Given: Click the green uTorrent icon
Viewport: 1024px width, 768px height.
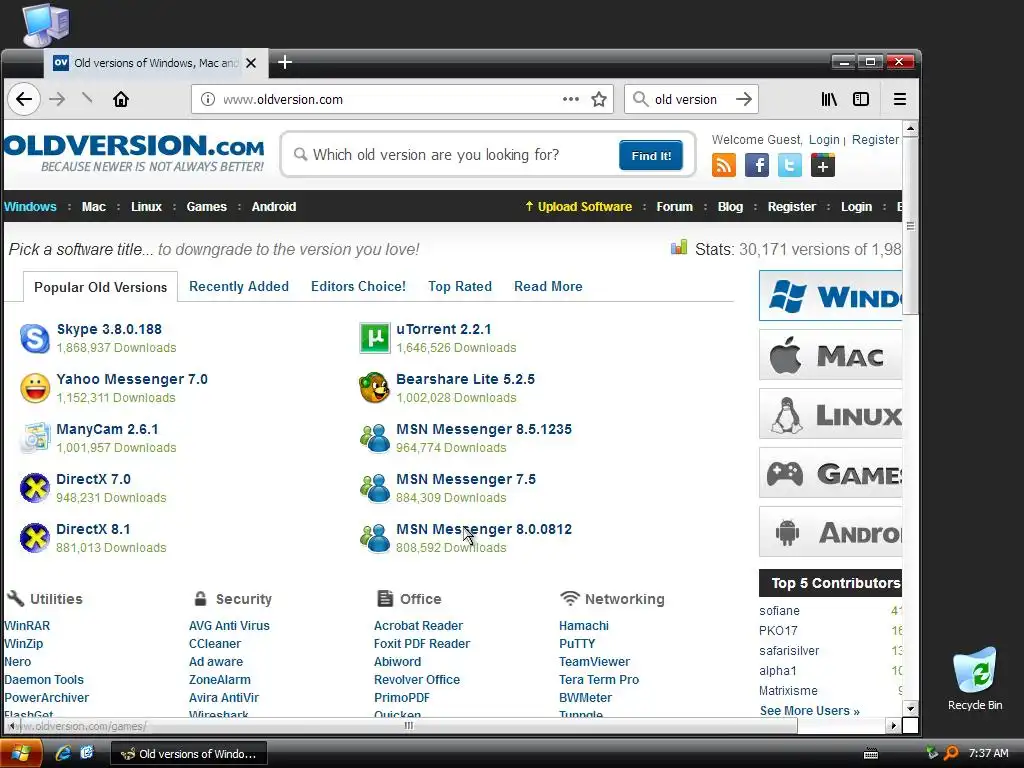Looking at the screenshot, I should pos(375,338).
